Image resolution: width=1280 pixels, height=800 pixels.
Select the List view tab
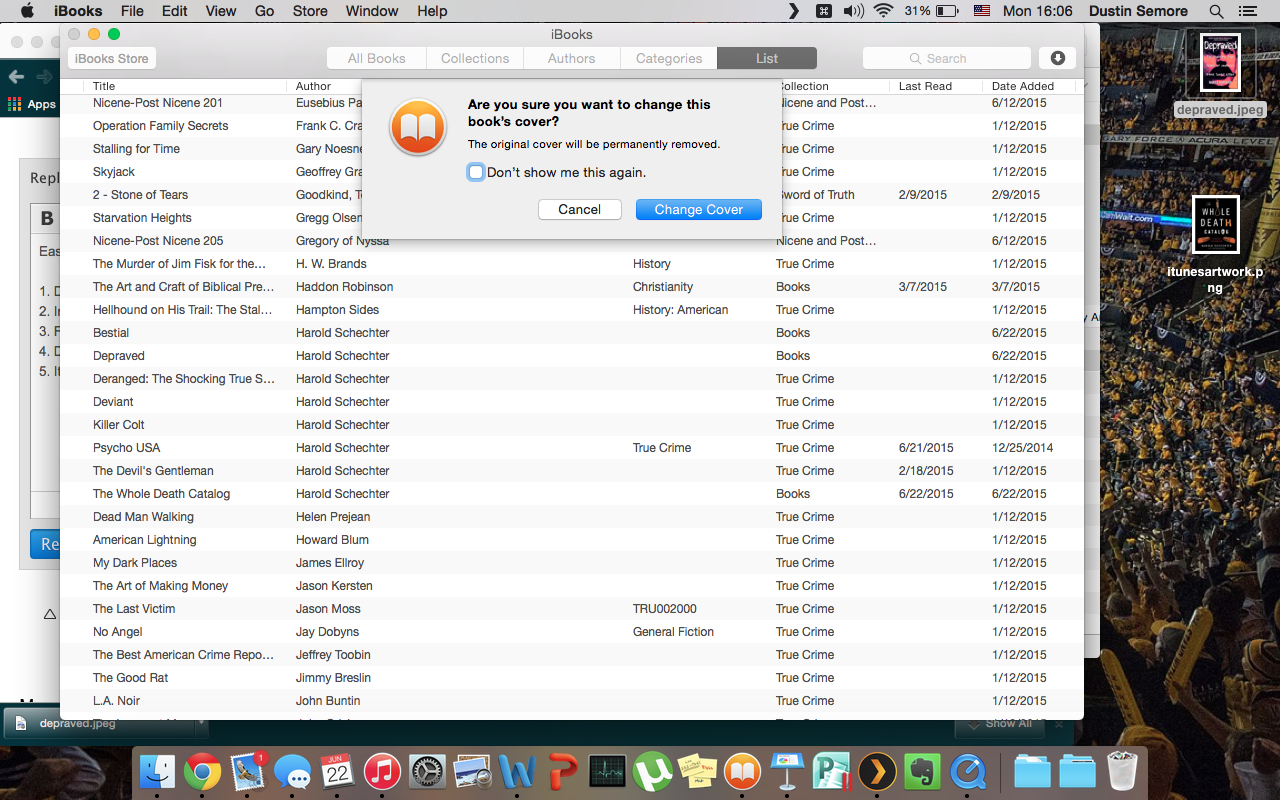tap(767, 59)
